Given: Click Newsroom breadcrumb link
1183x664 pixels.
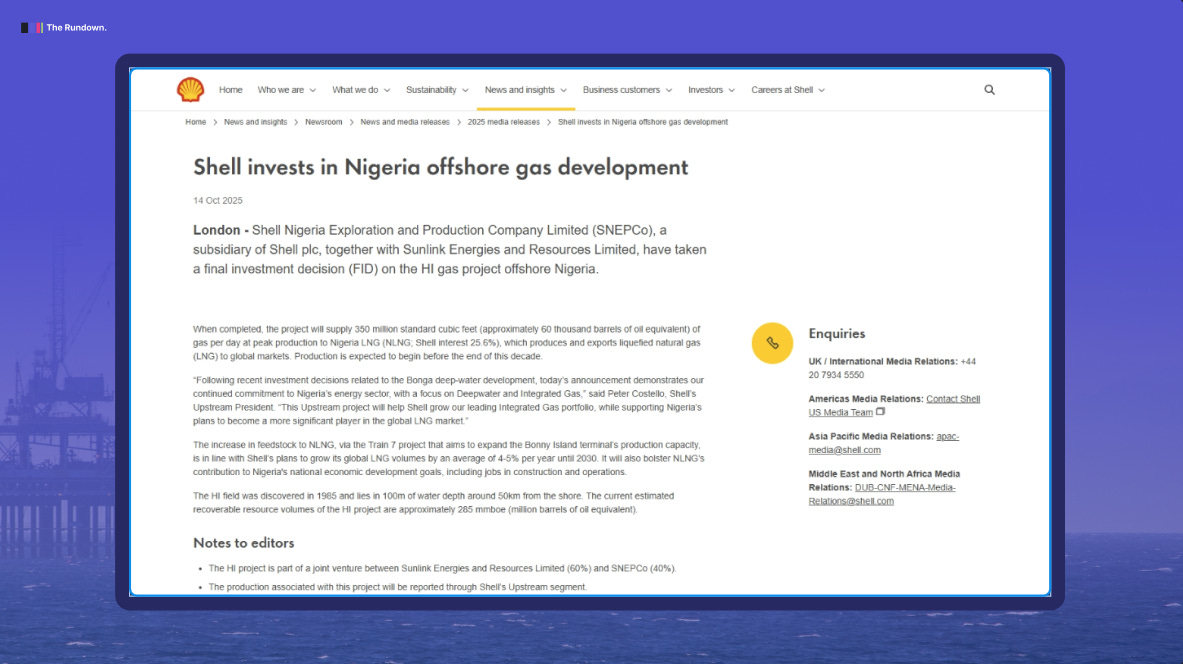Looking at the screenshot, I should [x=324, y=121].
